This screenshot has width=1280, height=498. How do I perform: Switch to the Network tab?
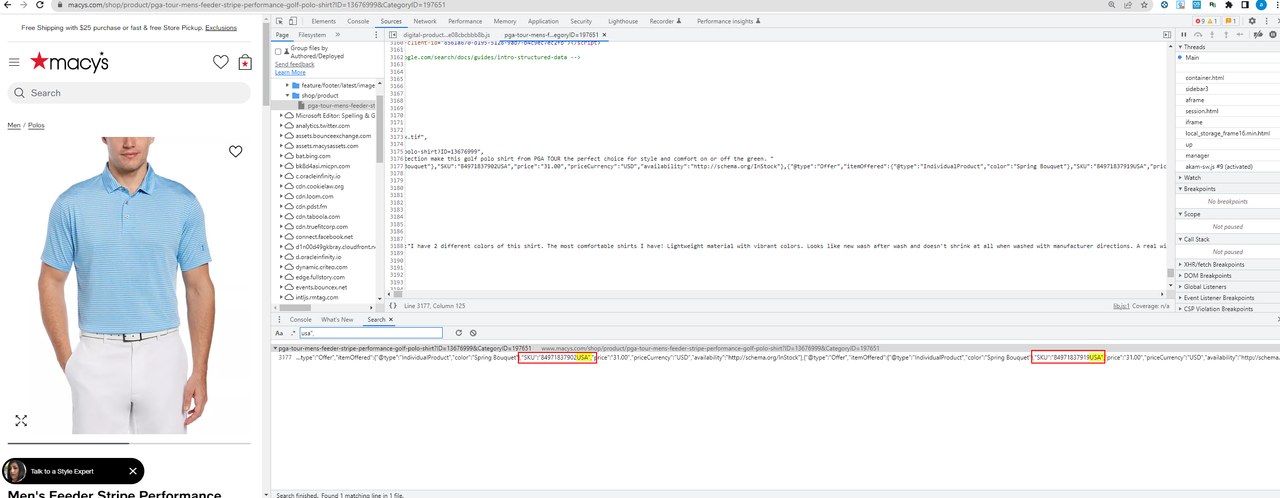pyautogui.click(x=425, y=21)
